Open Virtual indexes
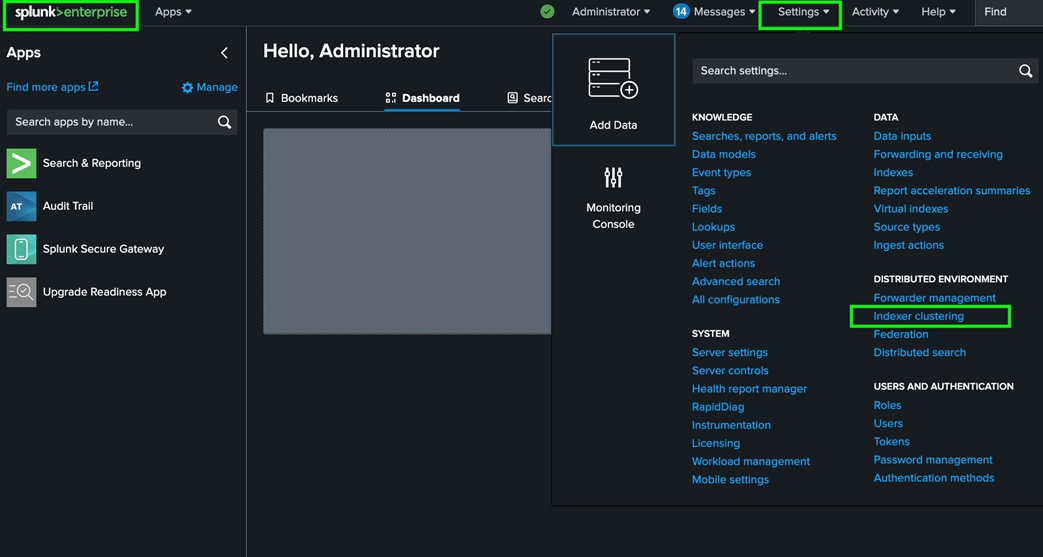This screenshot has width=1043, height=557. pos(911,209)
